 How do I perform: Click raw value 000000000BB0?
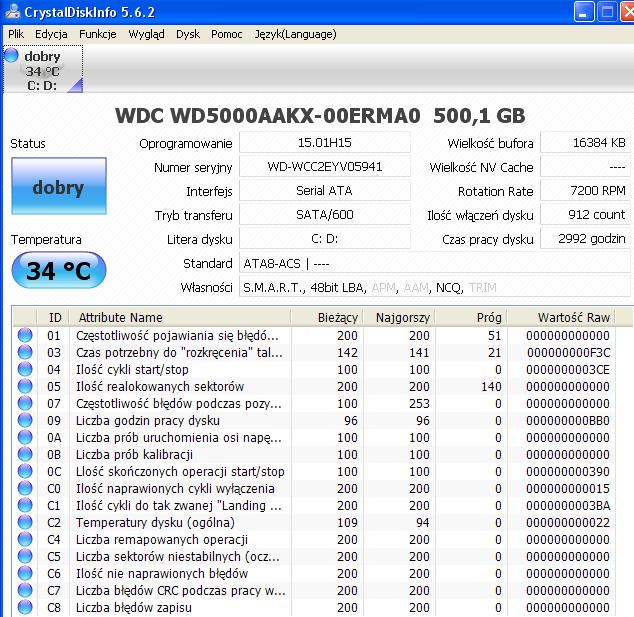coord(568,420)
